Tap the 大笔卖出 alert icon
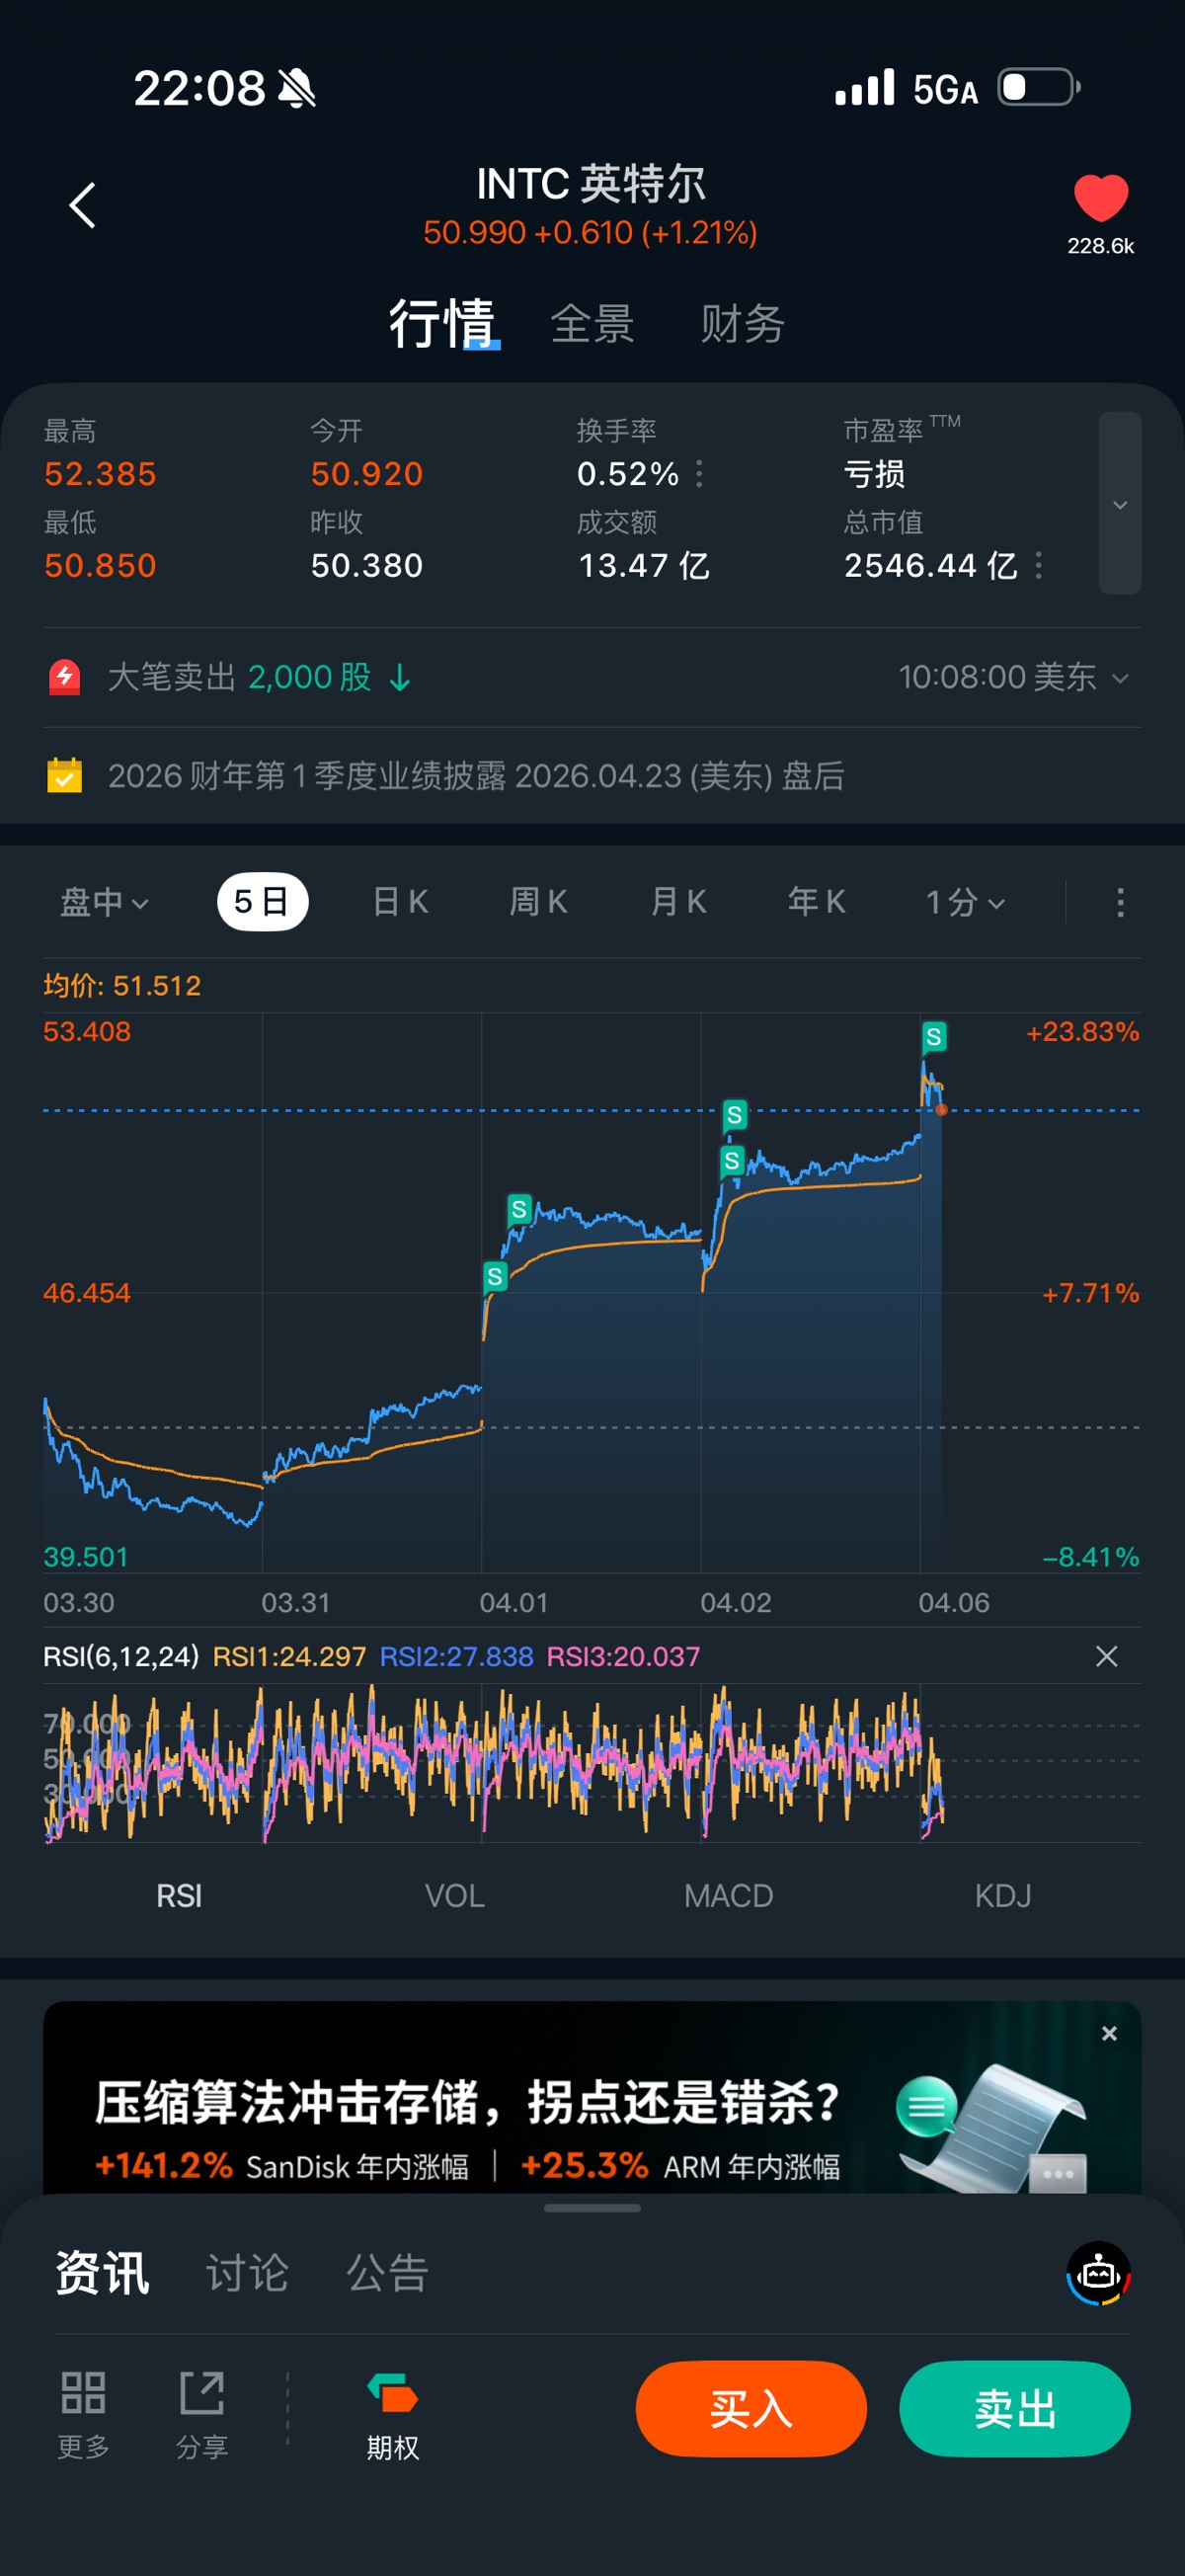 (x=65, y=677)
